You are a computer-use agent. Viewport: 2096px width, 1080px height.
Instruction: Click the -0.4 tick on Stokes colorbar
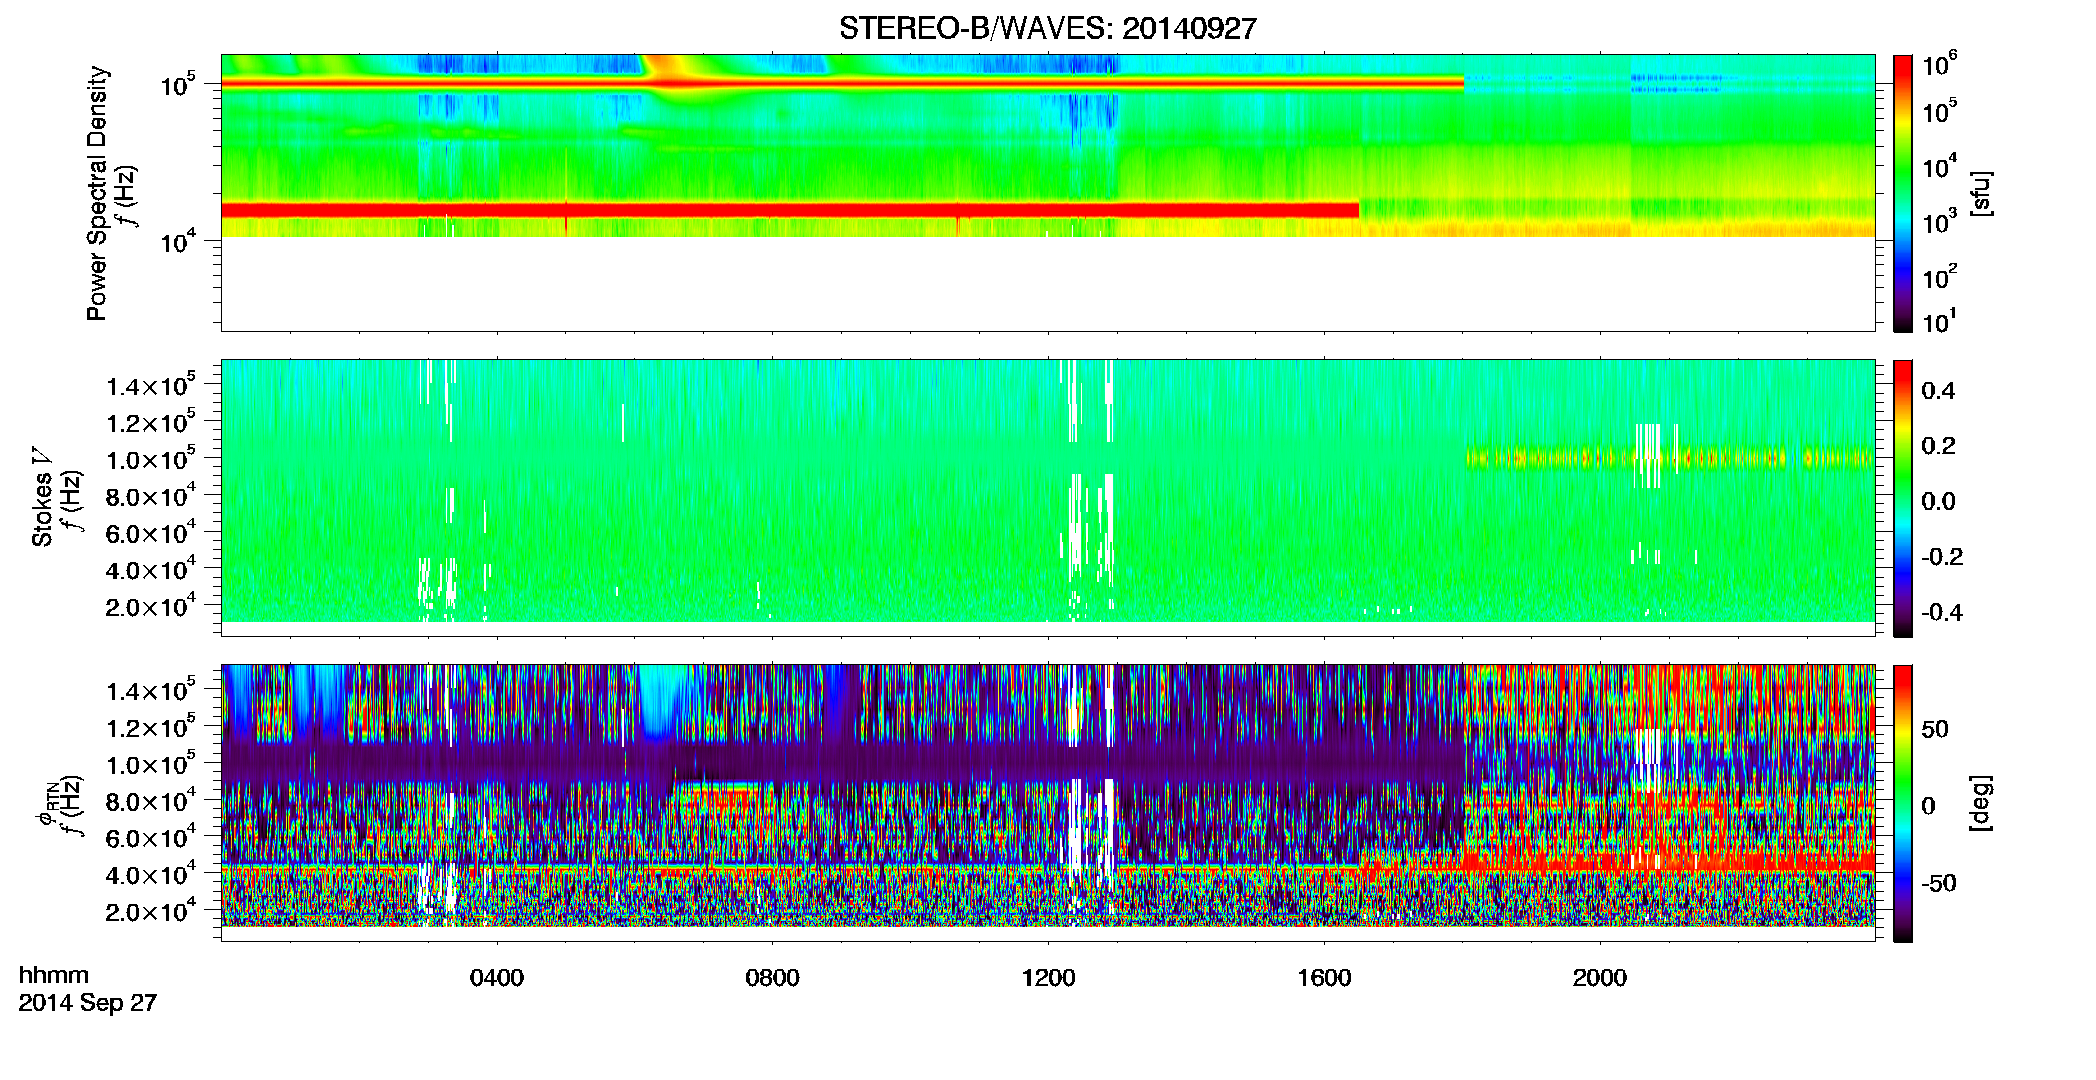point(1942,612)
